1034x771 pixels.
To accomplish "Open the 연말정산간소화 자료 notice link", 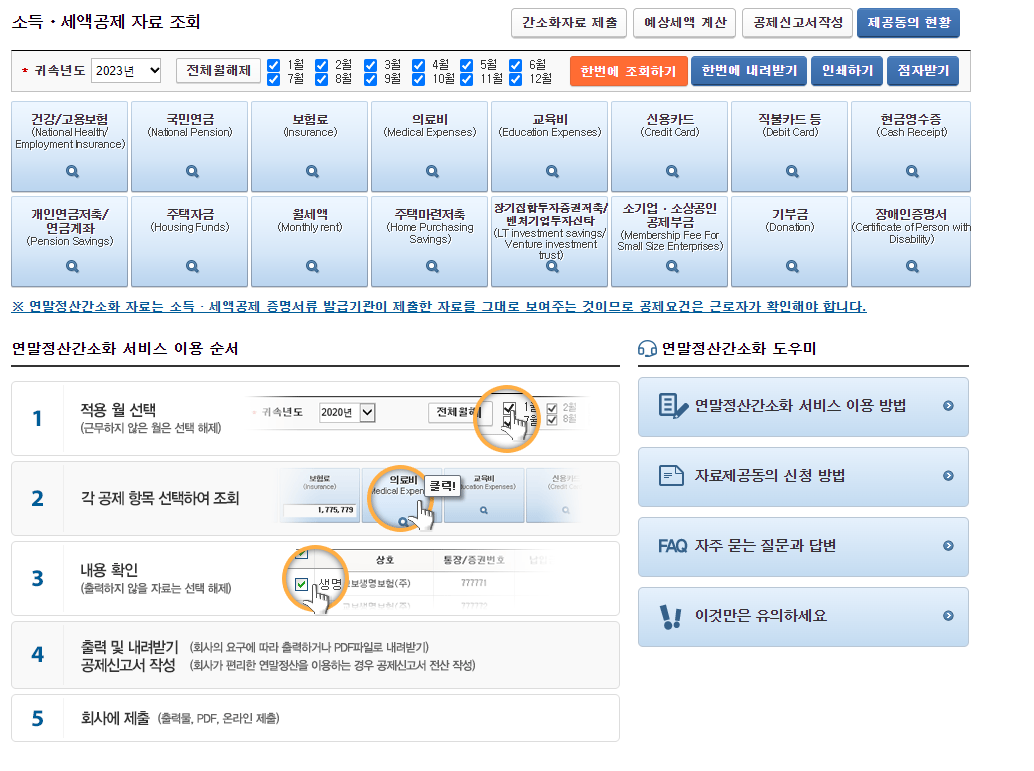I will [x=439, y=307].
